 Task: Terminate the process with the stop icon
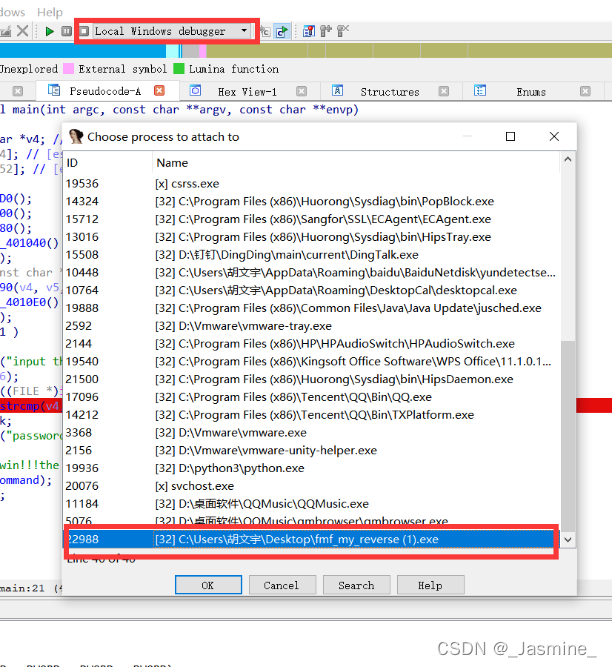click(84, 31)
